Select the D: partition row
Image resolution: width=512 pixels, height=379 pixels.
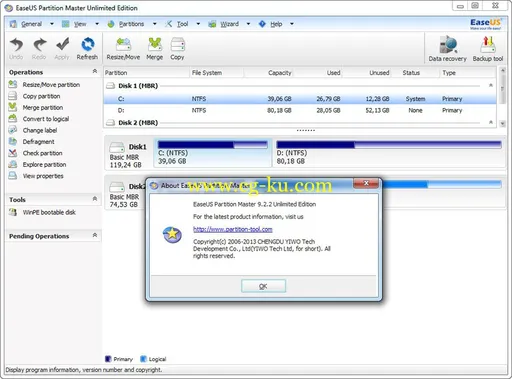click(300, 110)
